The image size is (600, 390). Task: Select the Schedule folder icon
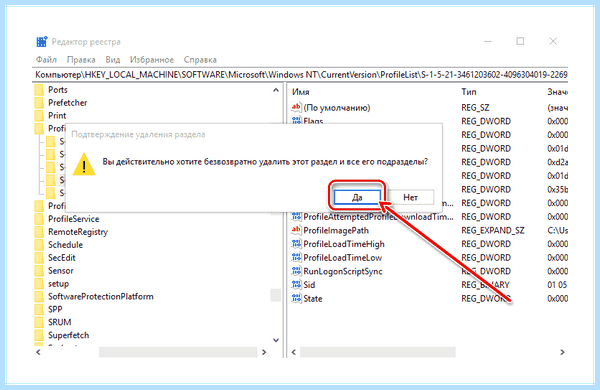(x=39, y=245)
